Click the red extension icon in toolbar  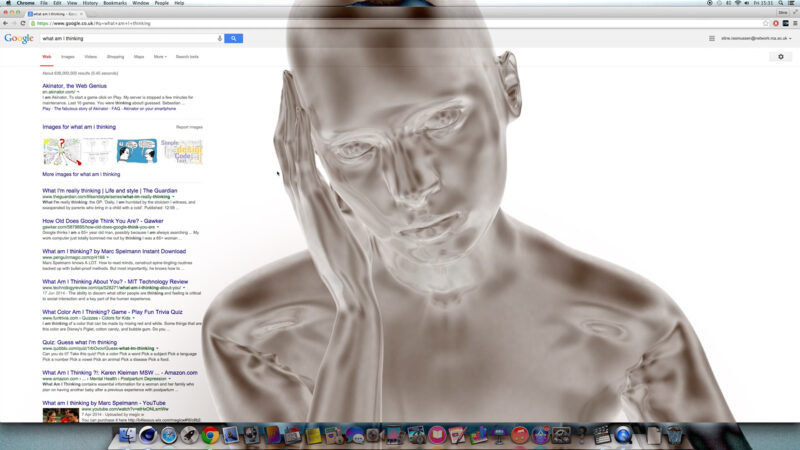(776, 23)
